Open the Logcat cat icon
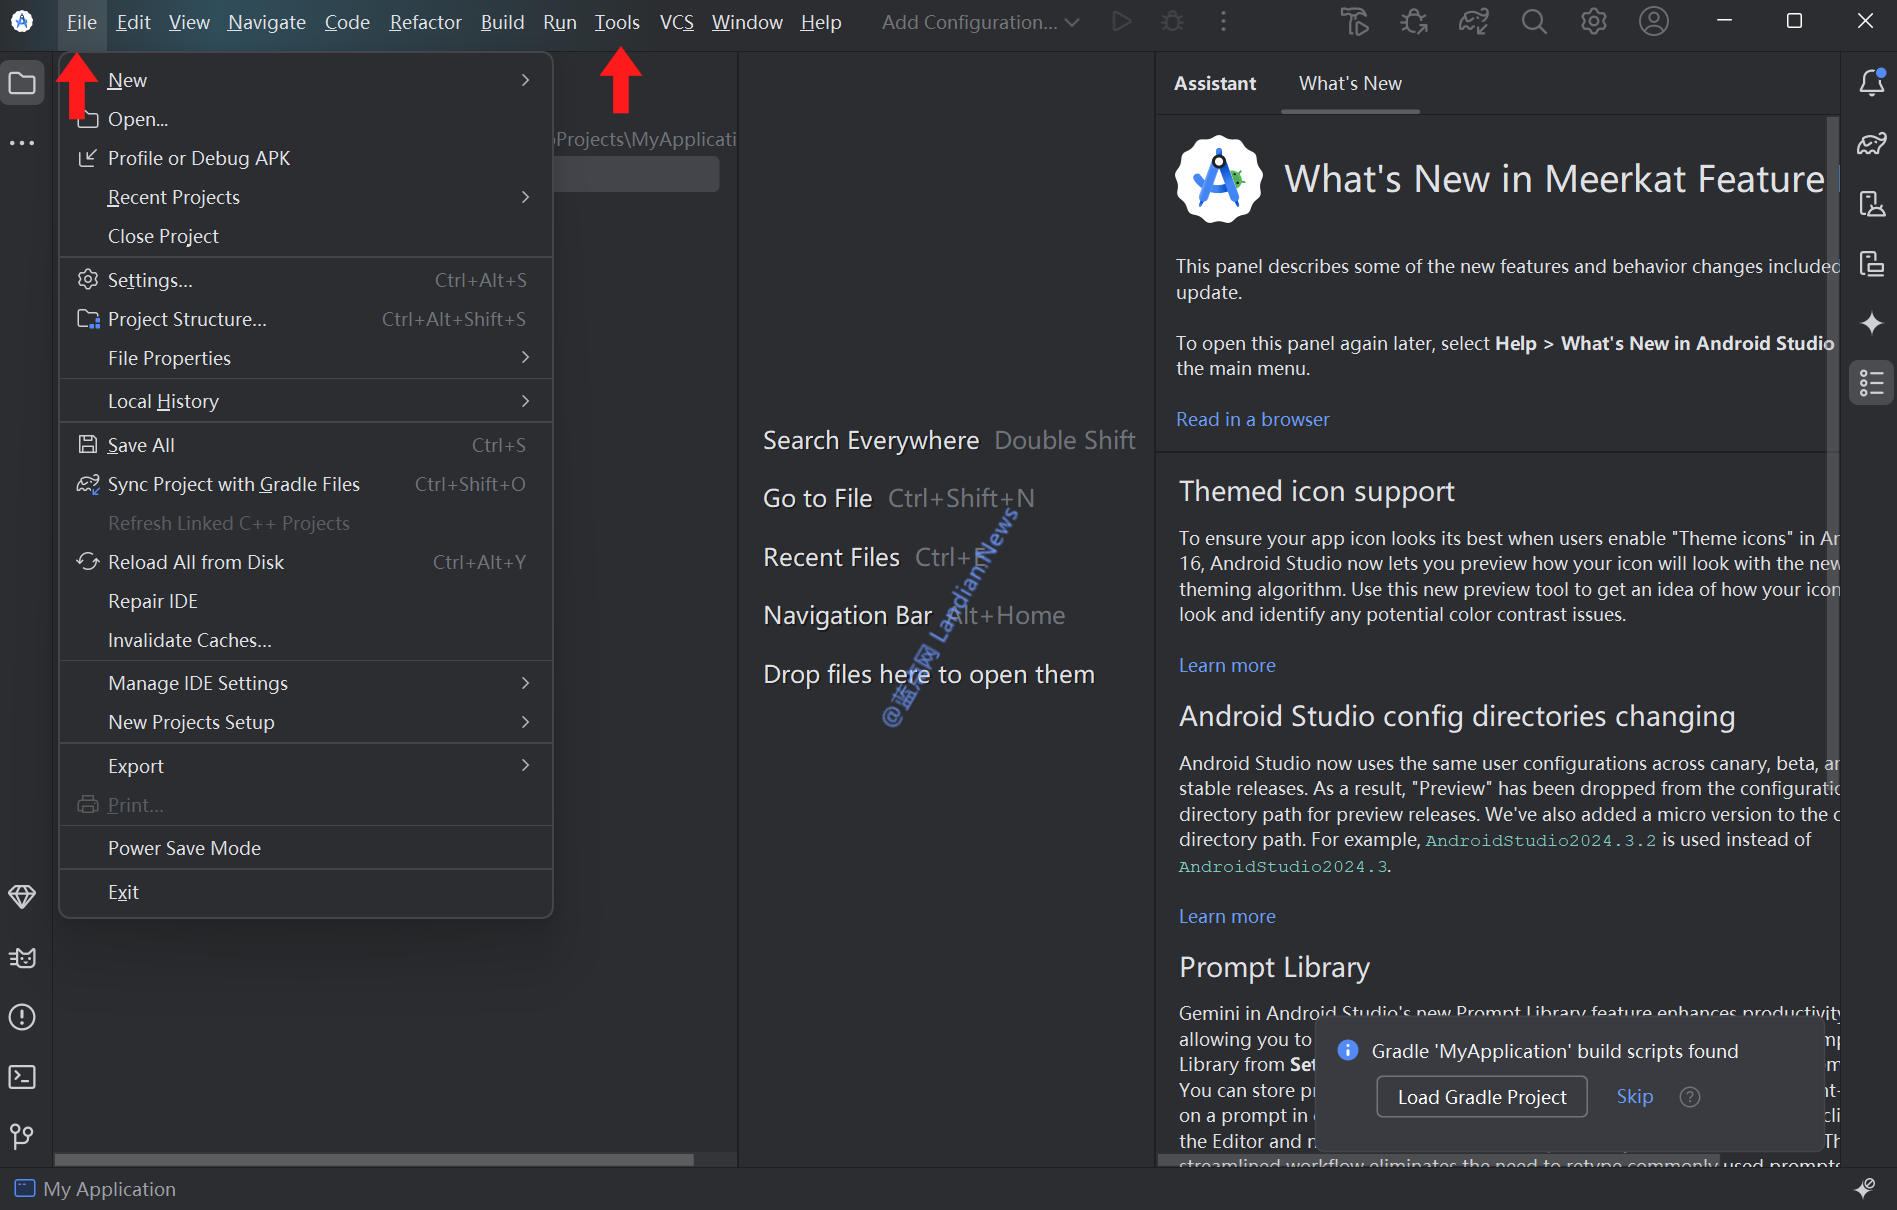 [x=22, y=958]
